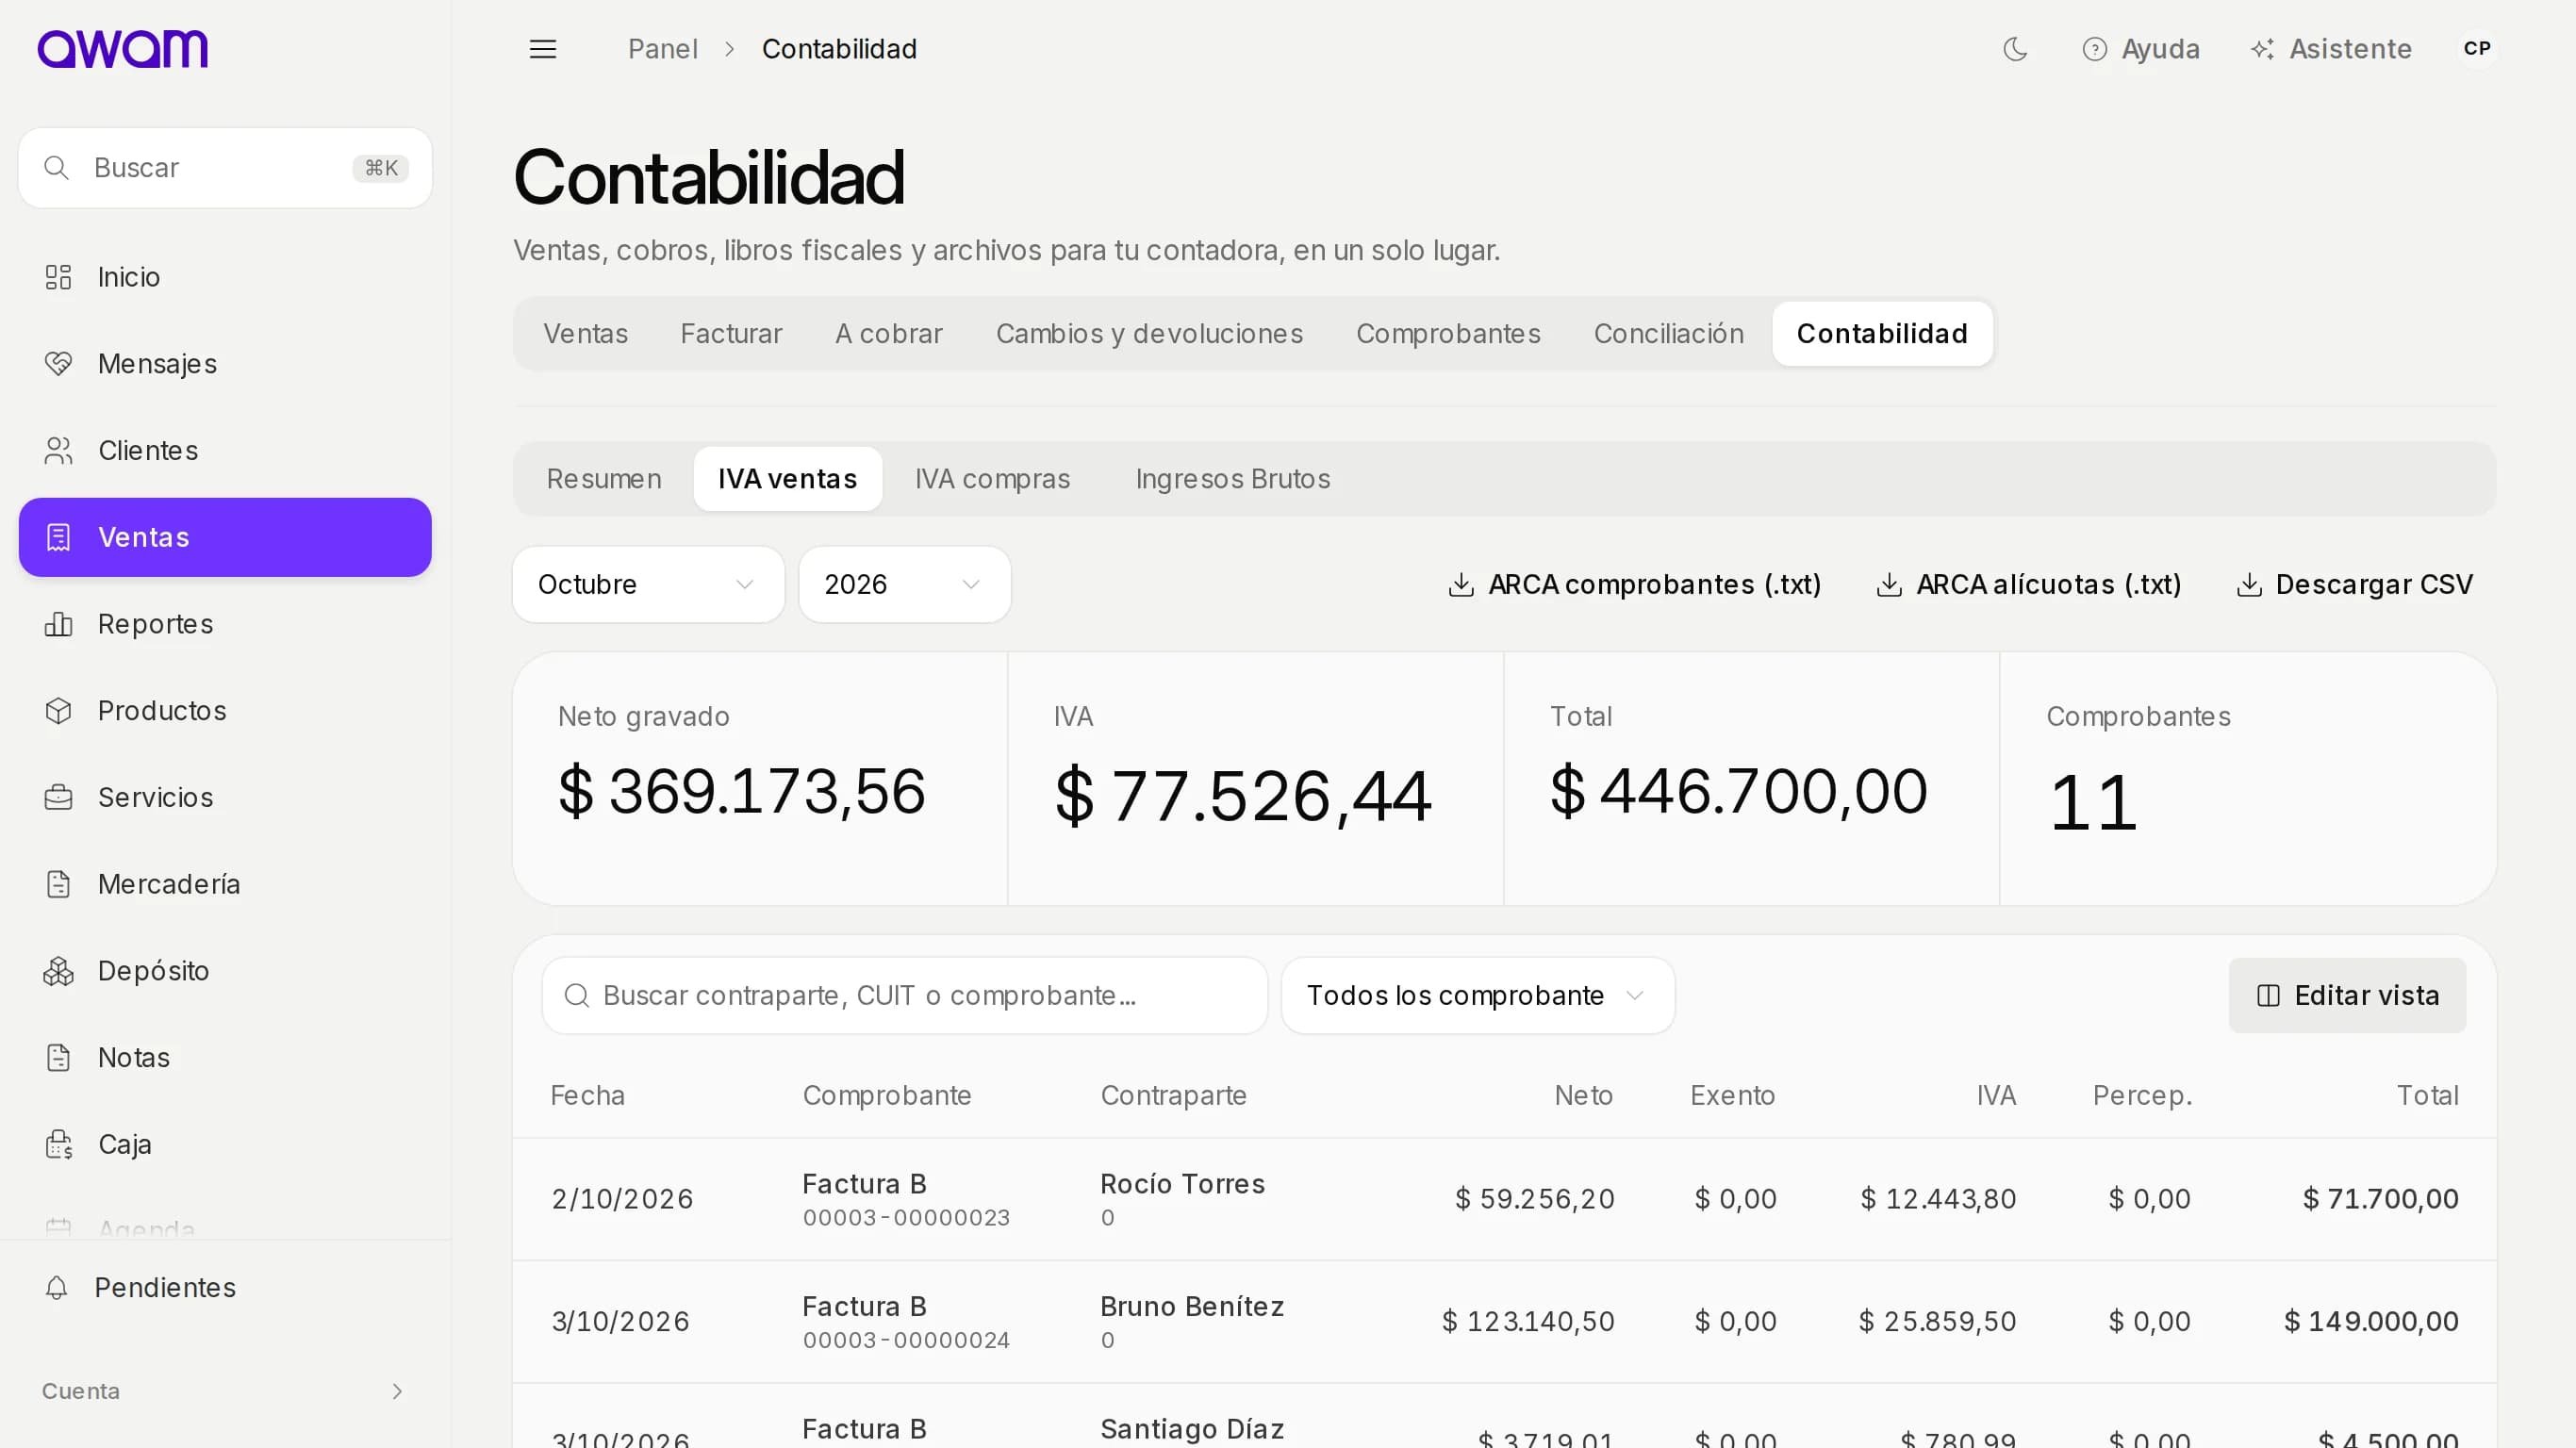Open the Octubre month dropdown
Image resolution: width=2576 pixels, height=1448 pixels.
[x=648, y=585]
